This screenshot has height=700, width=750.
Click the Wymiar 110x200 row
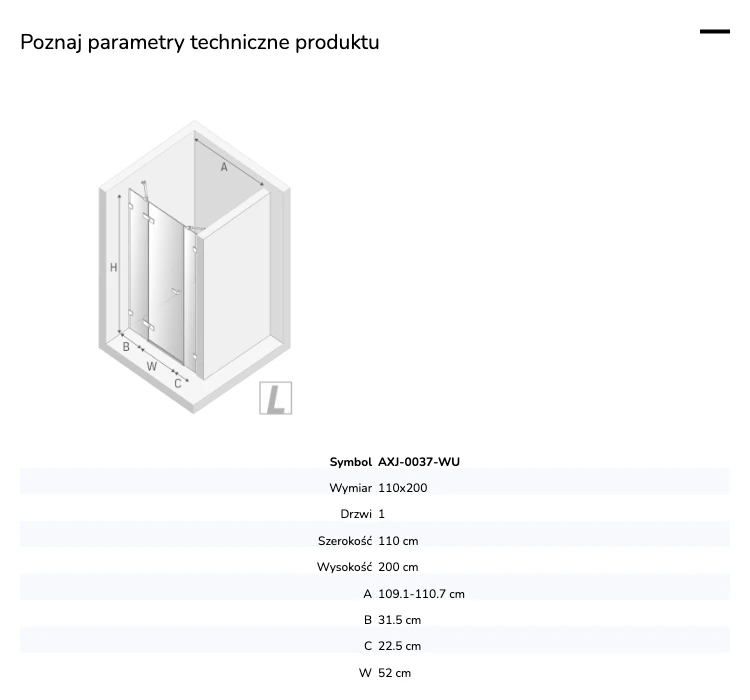click(375, 488)
